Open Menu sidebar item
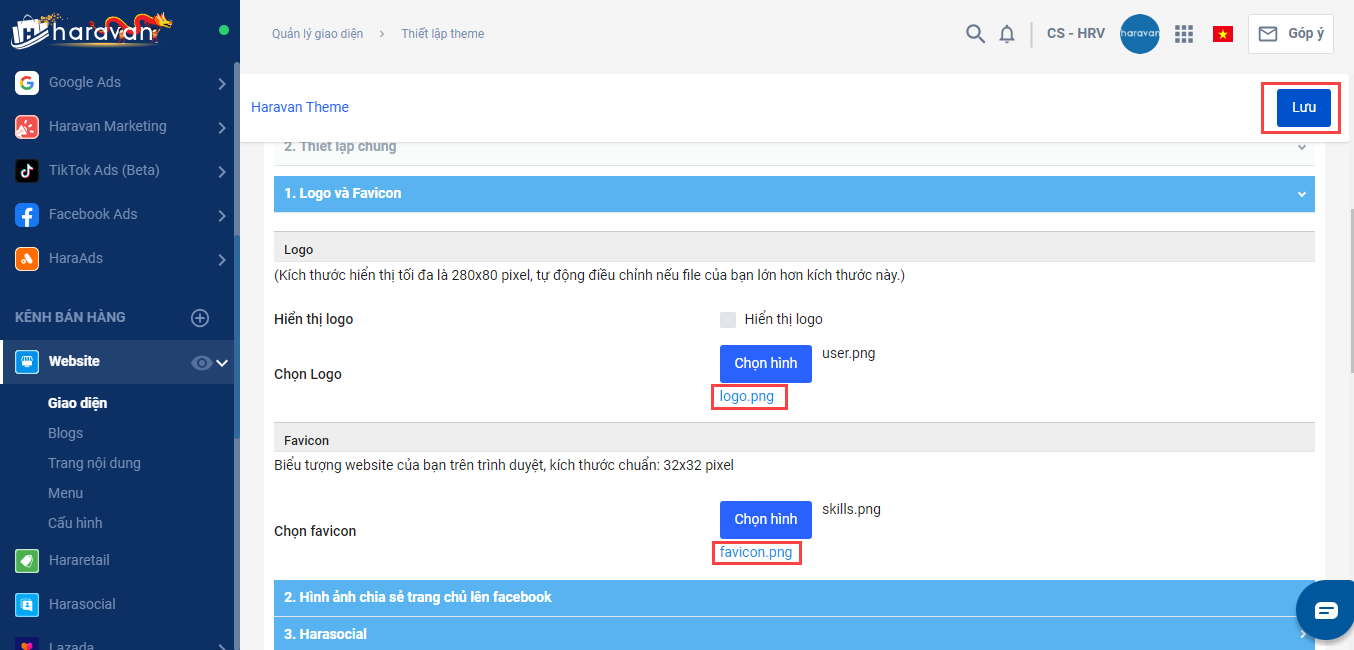The height and width of the screenshot is (650, 1354). tap(65, 493)
